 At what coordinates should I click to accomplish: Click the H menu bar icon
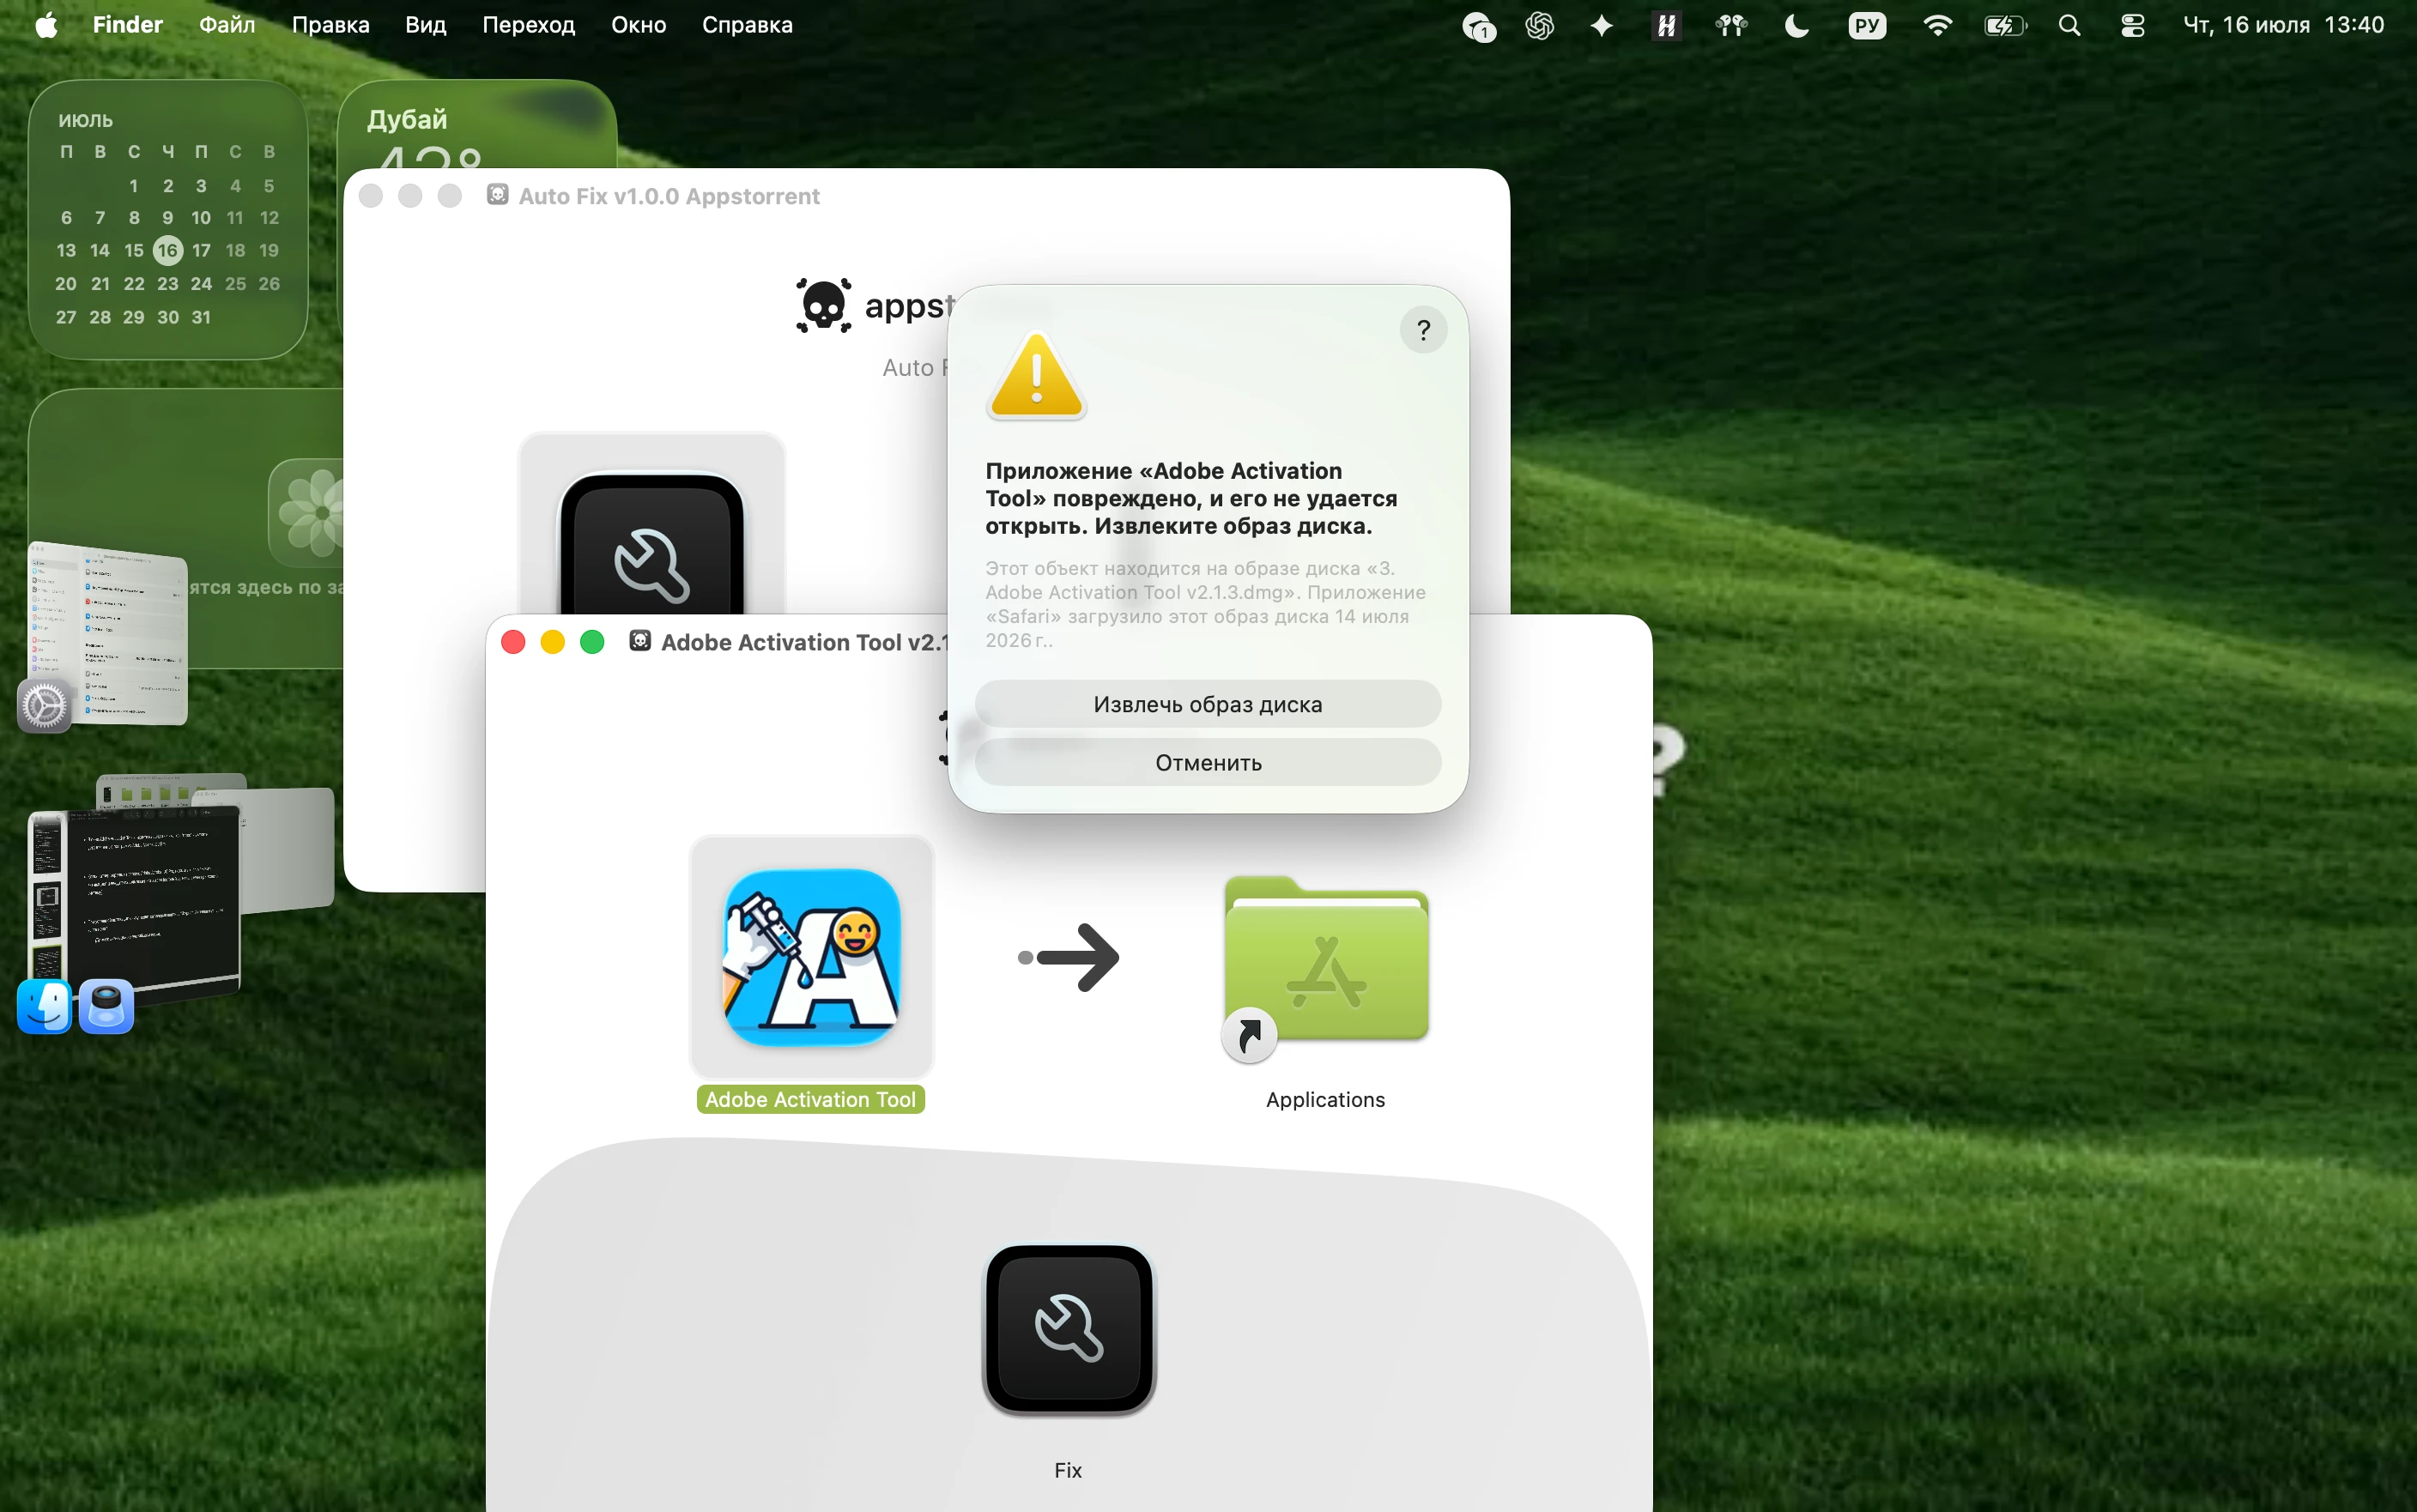click(1666, 25)
